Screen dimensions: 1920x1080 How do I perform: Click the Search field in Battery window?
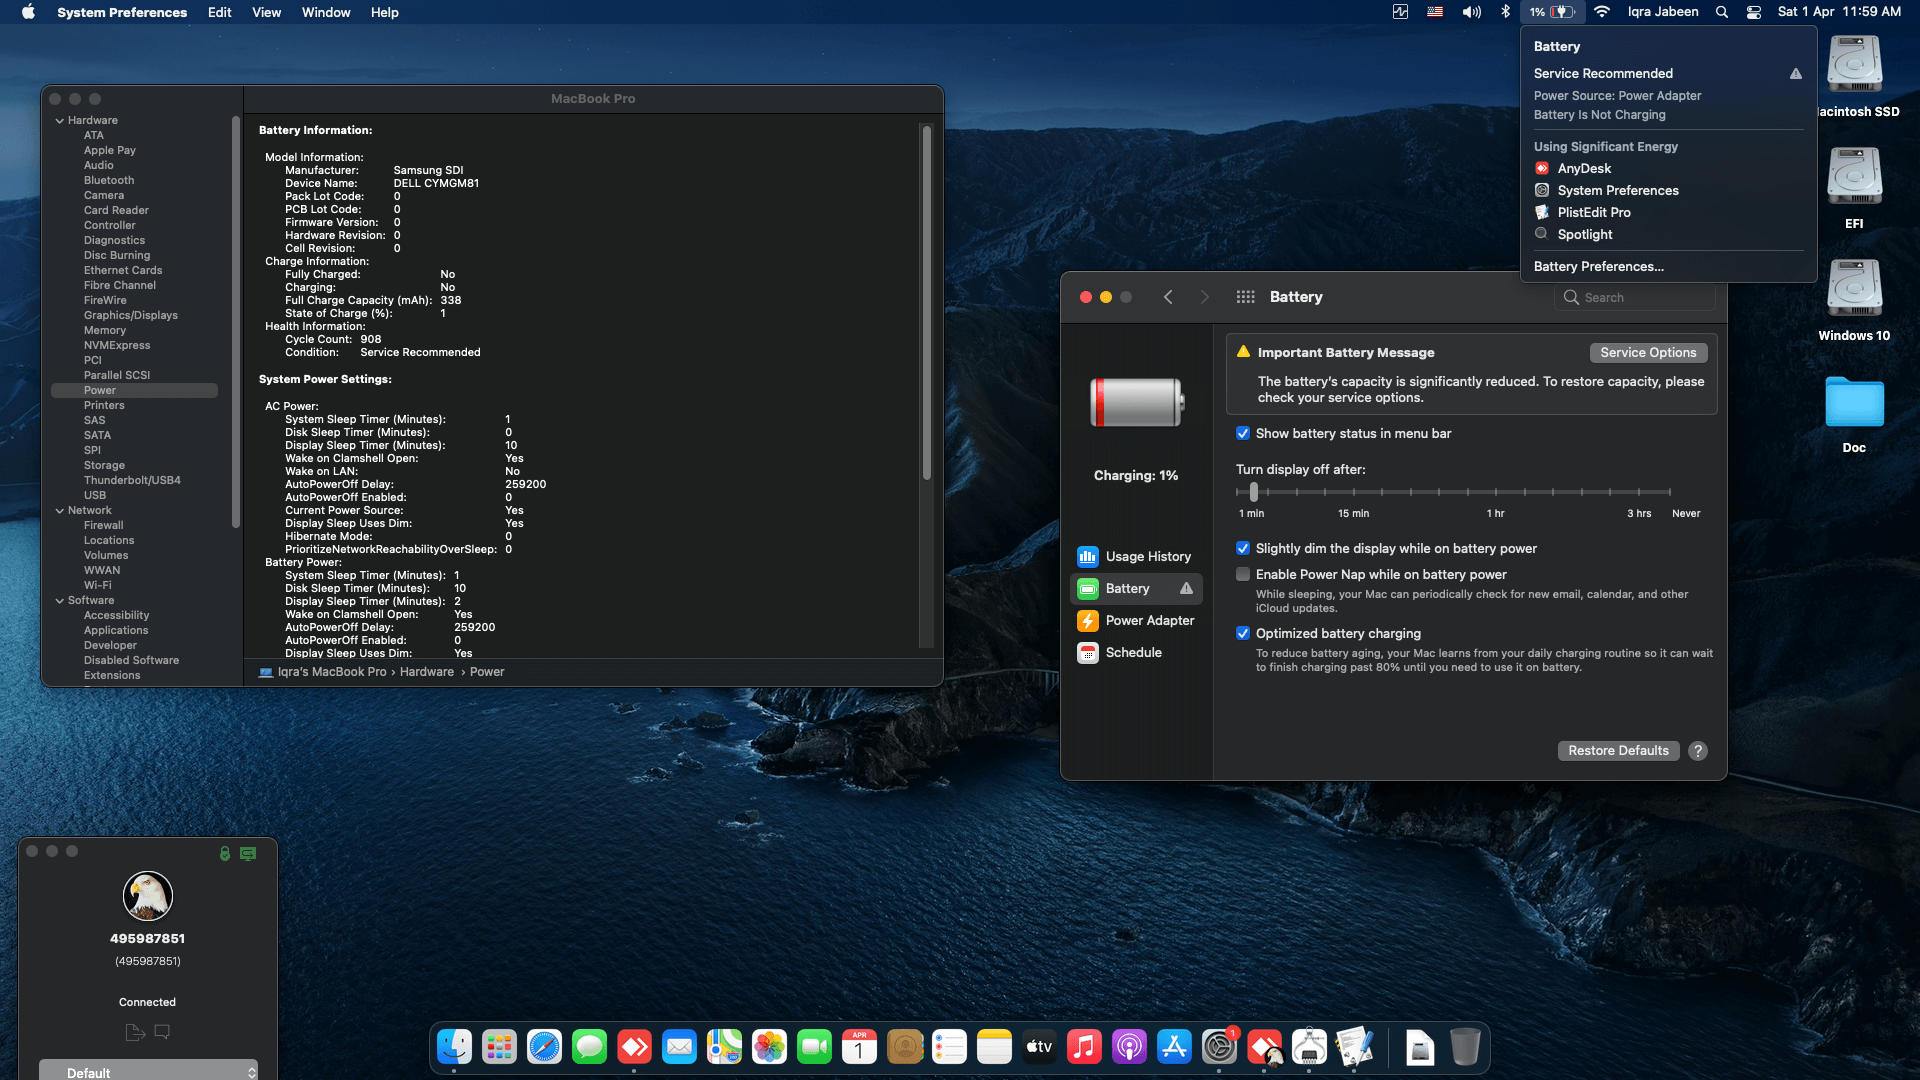click(1635, 297)
